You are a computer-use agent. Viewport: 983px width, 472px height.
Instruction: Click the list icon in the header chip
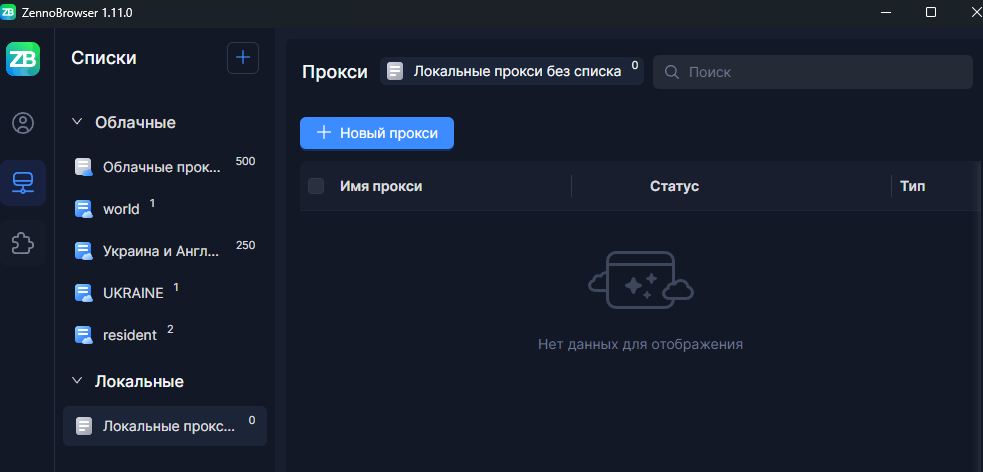(x=395, y=71)
